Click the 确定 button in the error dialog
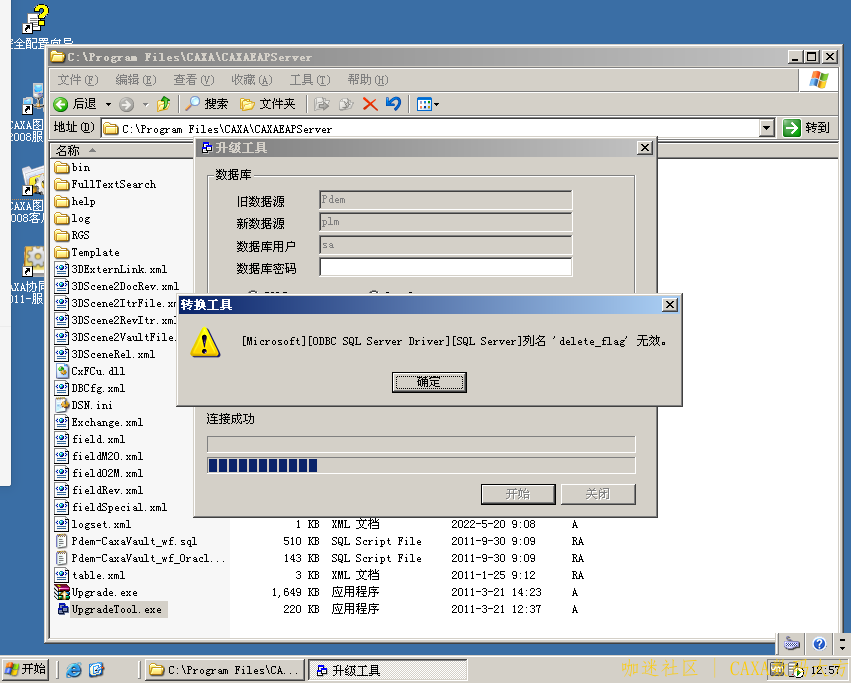 pyautogui.click(x=428, y=382)
